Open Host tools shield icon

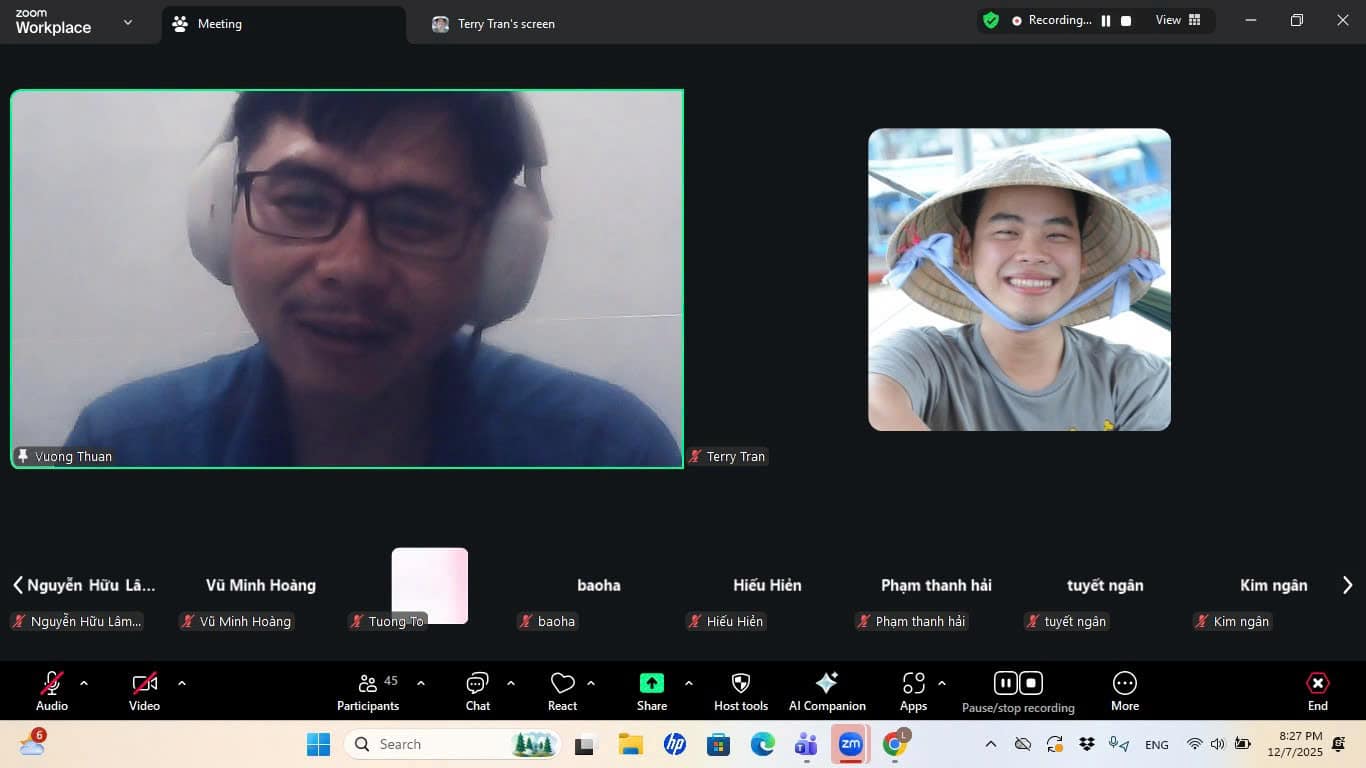pos(740,684)
